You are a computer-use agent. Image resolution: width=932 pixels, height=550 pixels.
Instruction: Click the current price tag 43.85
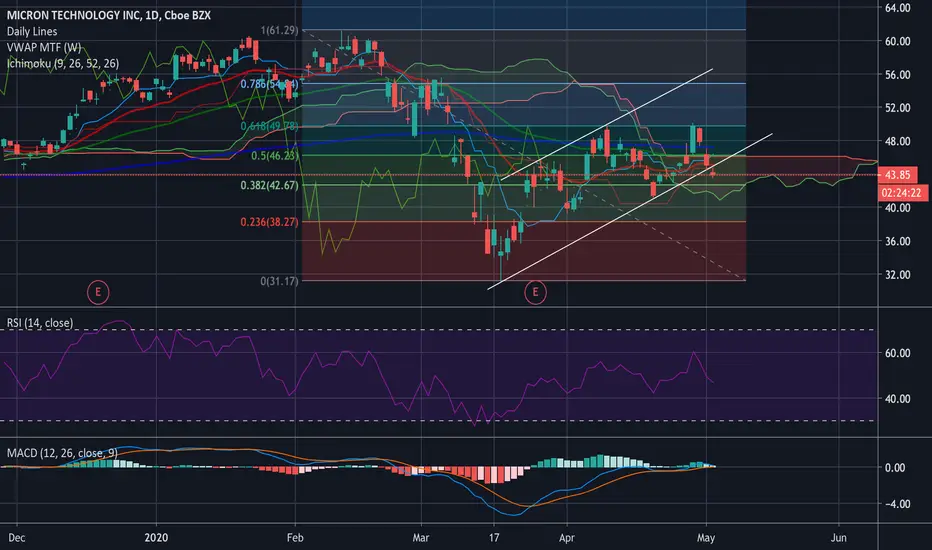(898, 175)
